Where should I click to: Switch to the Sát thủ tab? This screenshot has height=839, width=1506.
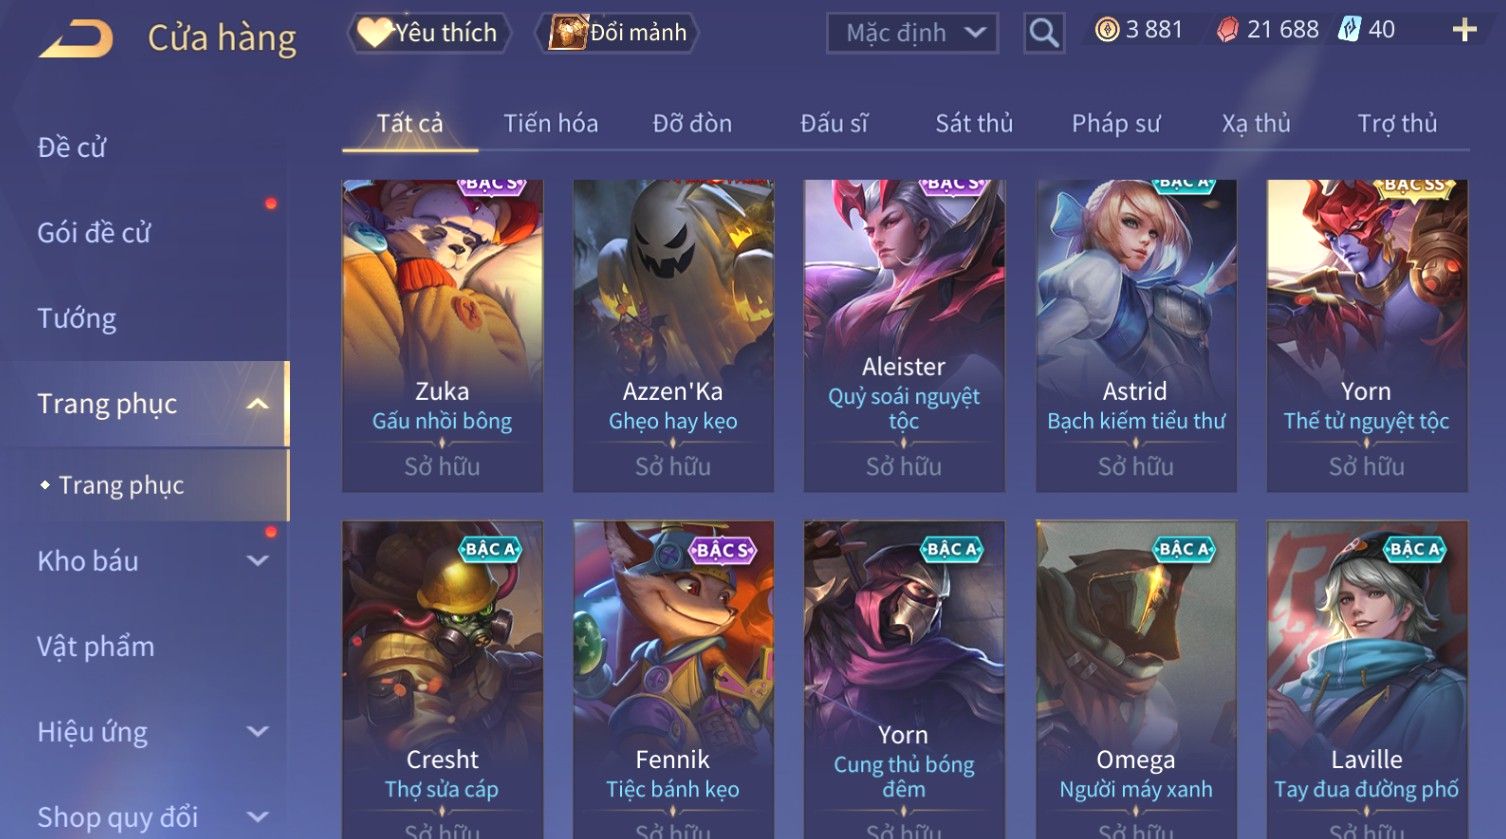tap(974, 124)
